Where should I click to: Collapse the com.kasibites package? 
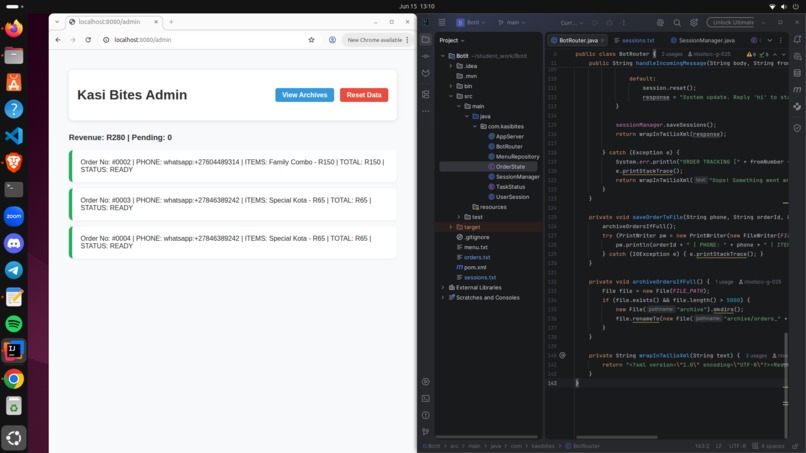[x=475, y=126]
